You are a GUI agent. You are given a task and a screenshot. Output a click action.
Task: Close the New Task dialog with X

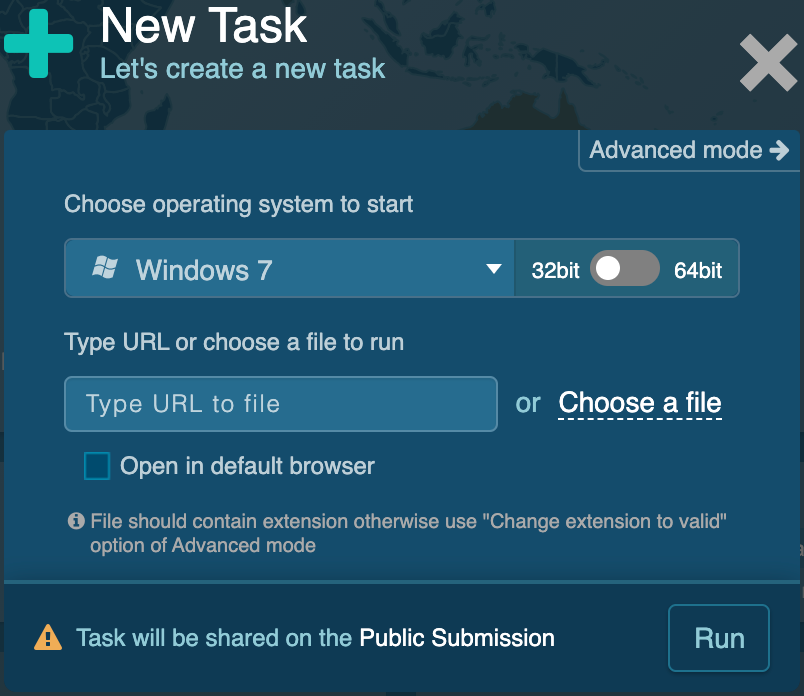768,62
